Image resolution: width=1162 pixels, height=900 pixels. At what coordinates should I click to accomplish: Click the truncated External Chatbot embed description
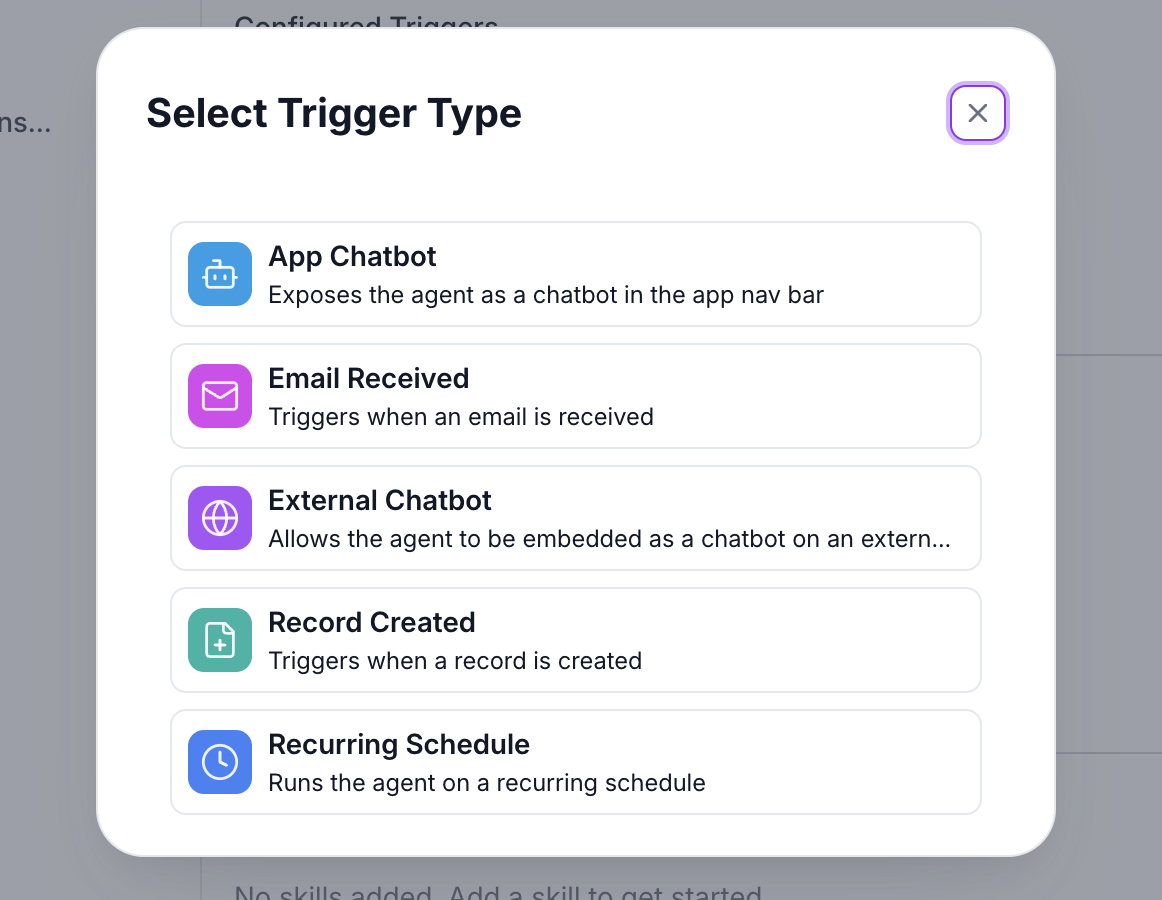coord(608,539)
